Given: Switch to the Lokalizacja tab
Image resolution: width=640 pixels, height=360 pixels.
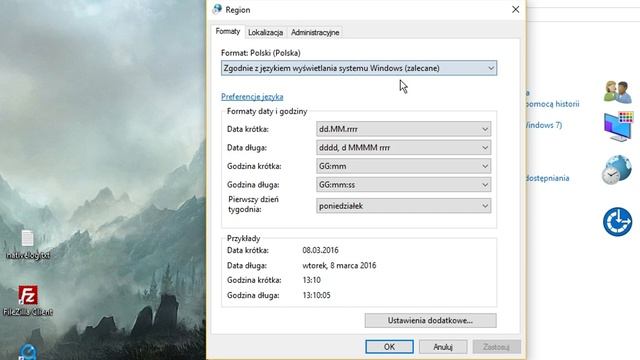Looking at the screenshot, I should pos(265,32).
